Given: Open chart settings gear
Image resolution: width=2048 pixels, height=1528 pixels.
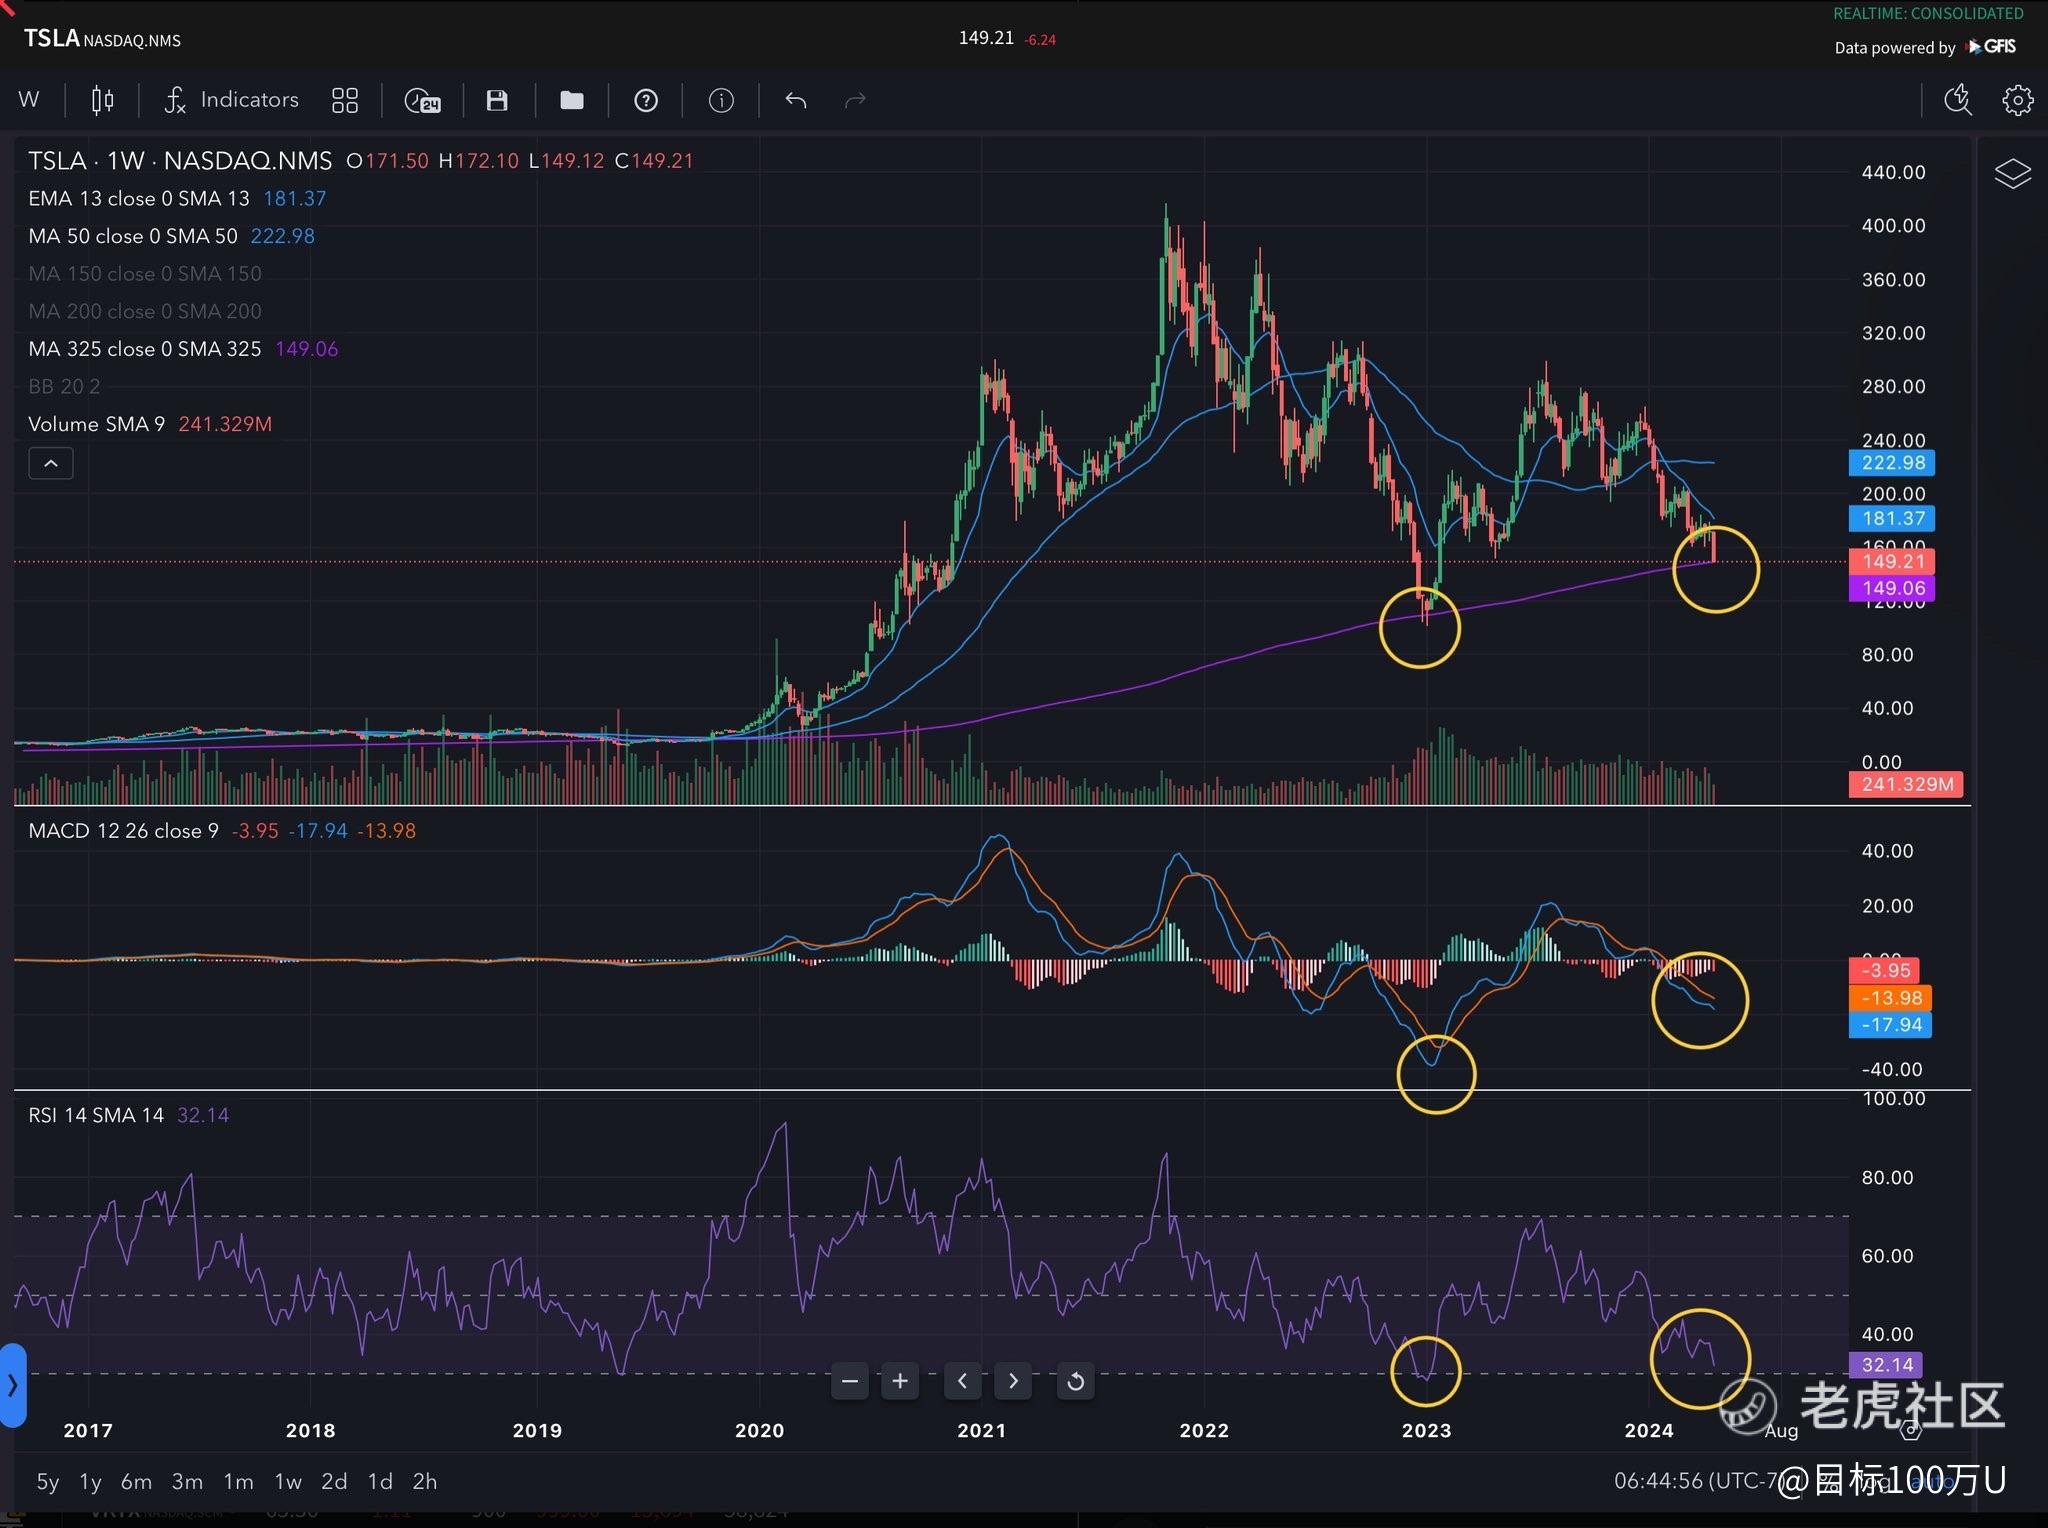Looking at the screenshot, I should [x=2017, y=100].
